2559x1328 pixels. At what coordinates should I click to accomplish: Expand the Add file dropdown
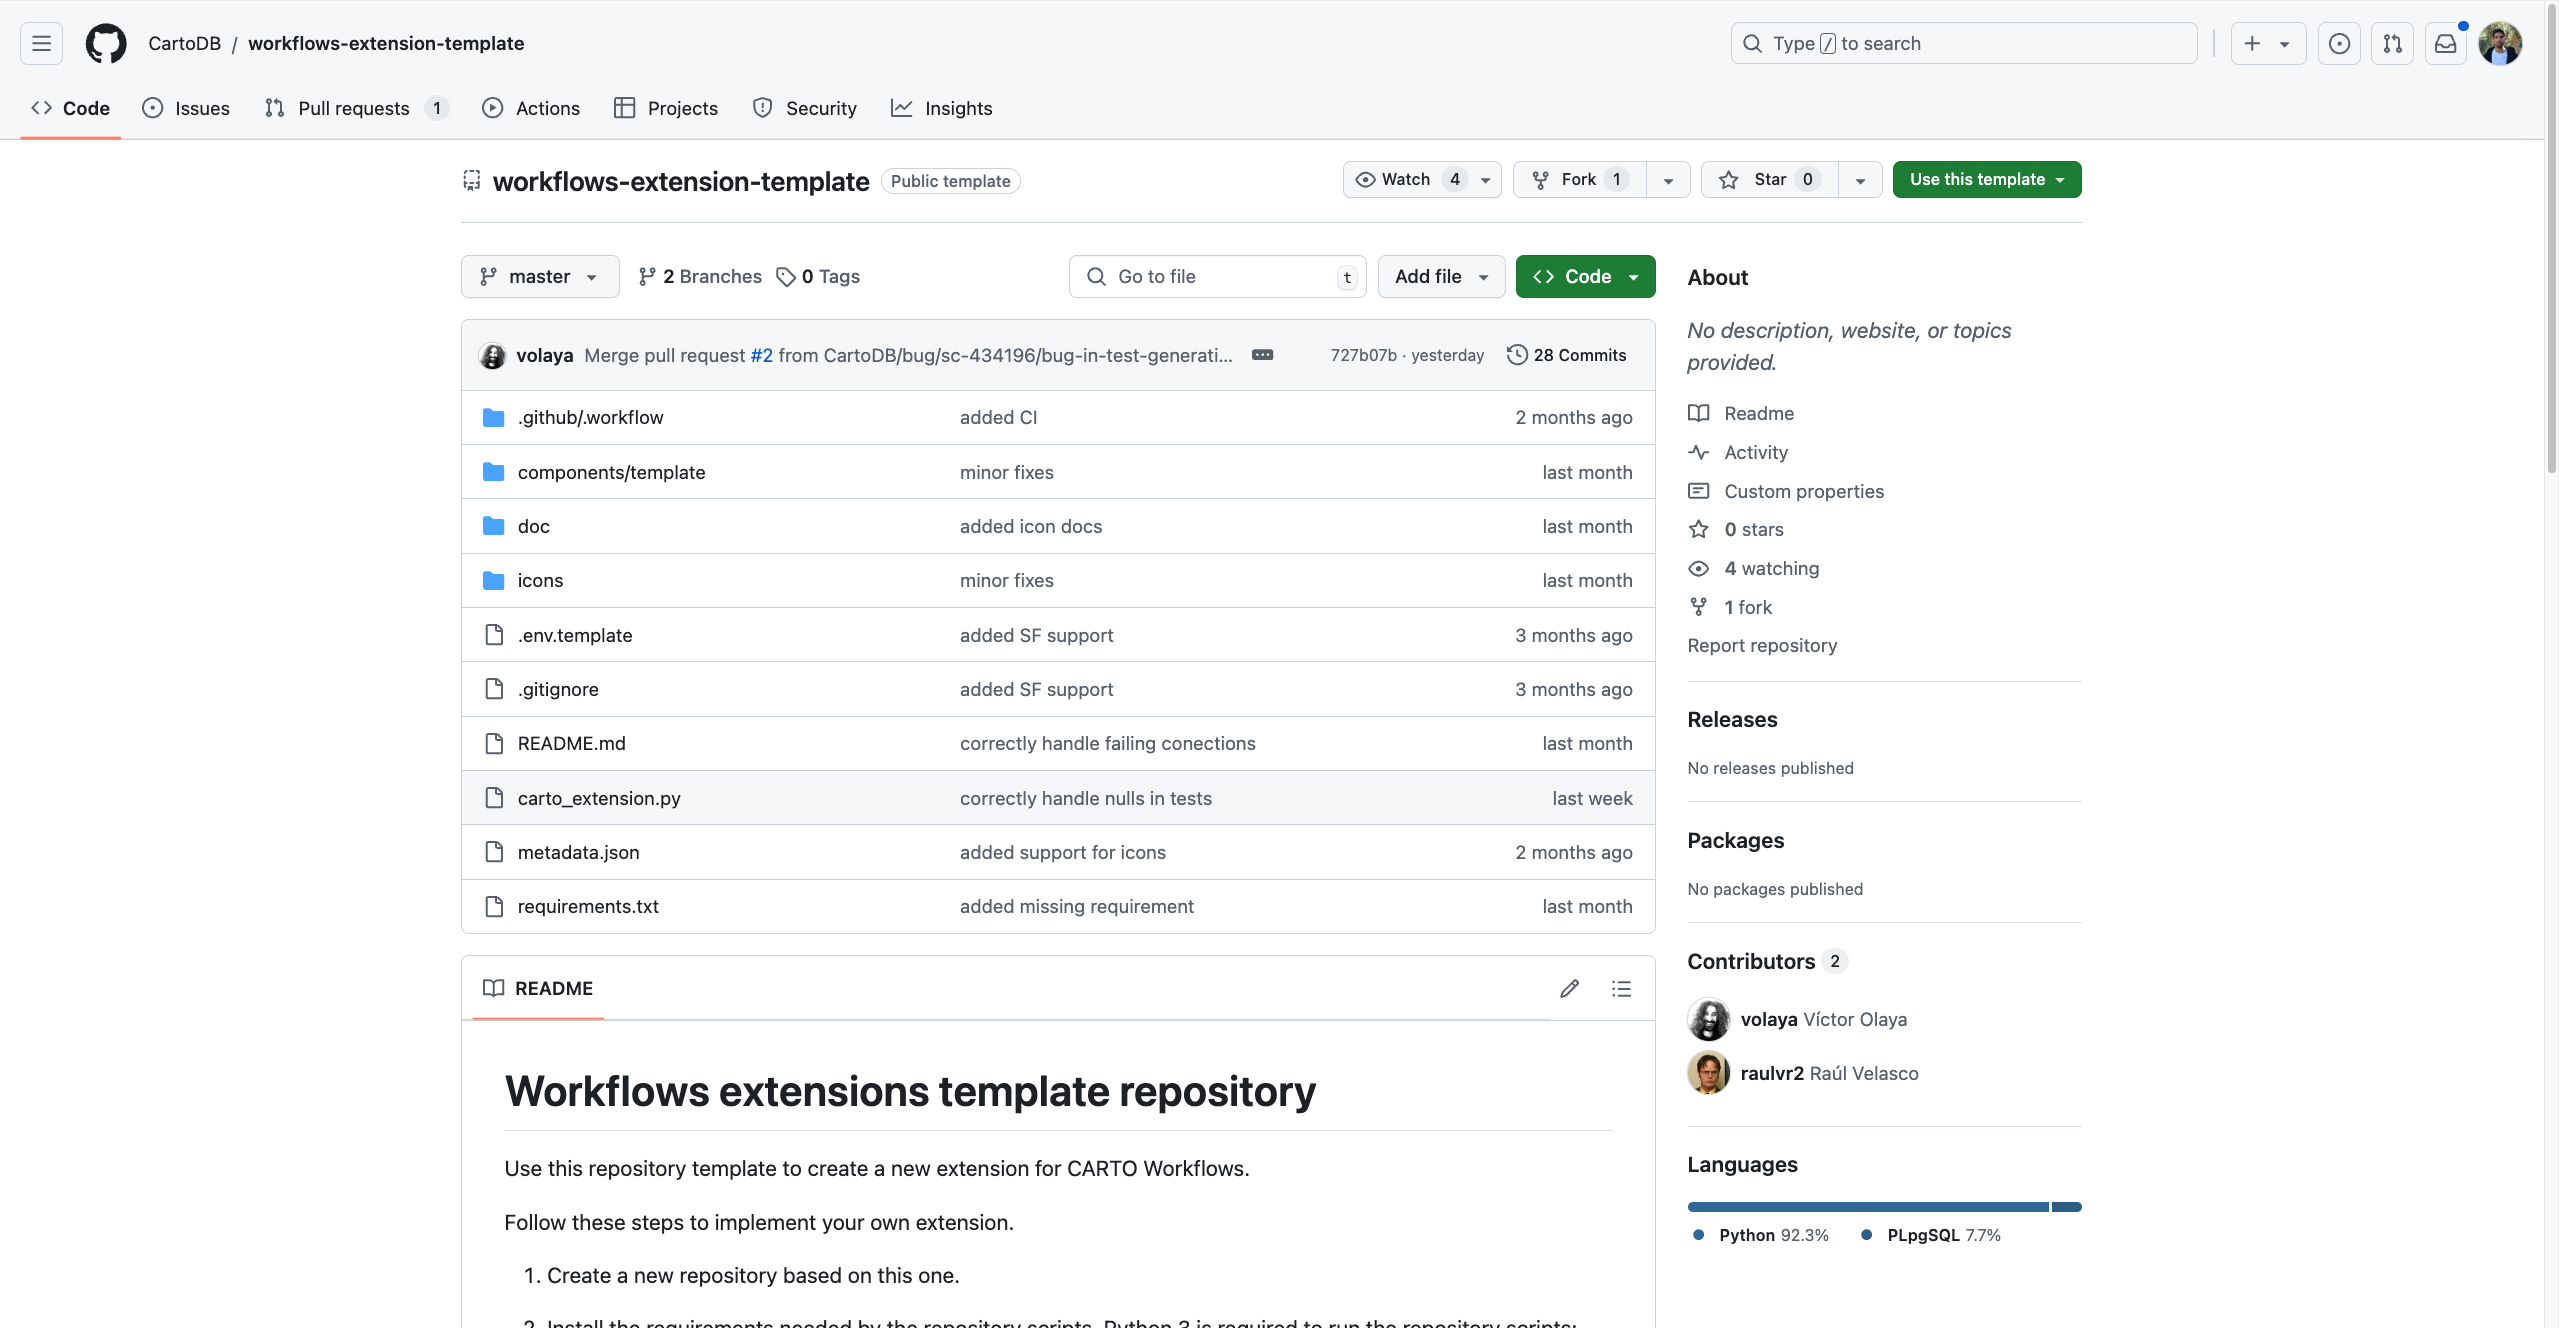[1441, 276]
